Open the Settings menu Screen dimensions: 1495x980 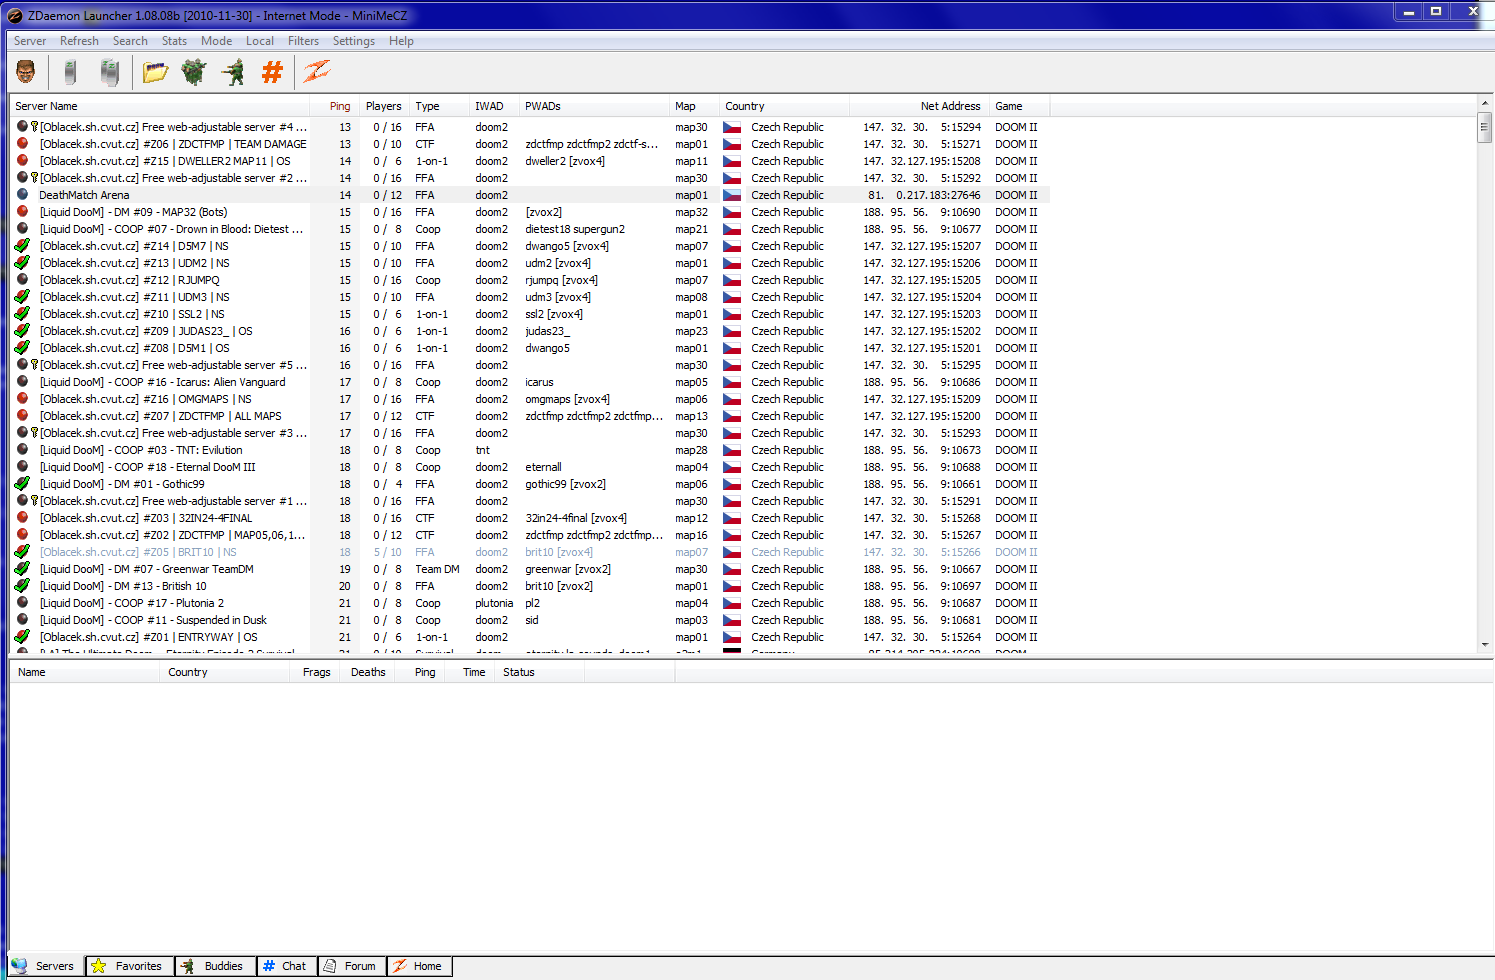click(353, 41)
